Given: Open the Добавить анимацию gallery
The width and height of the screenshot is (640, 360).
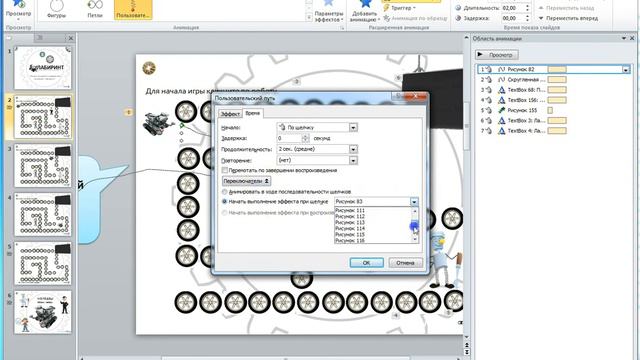Looking at the screenshot, I should click(365, 11).
